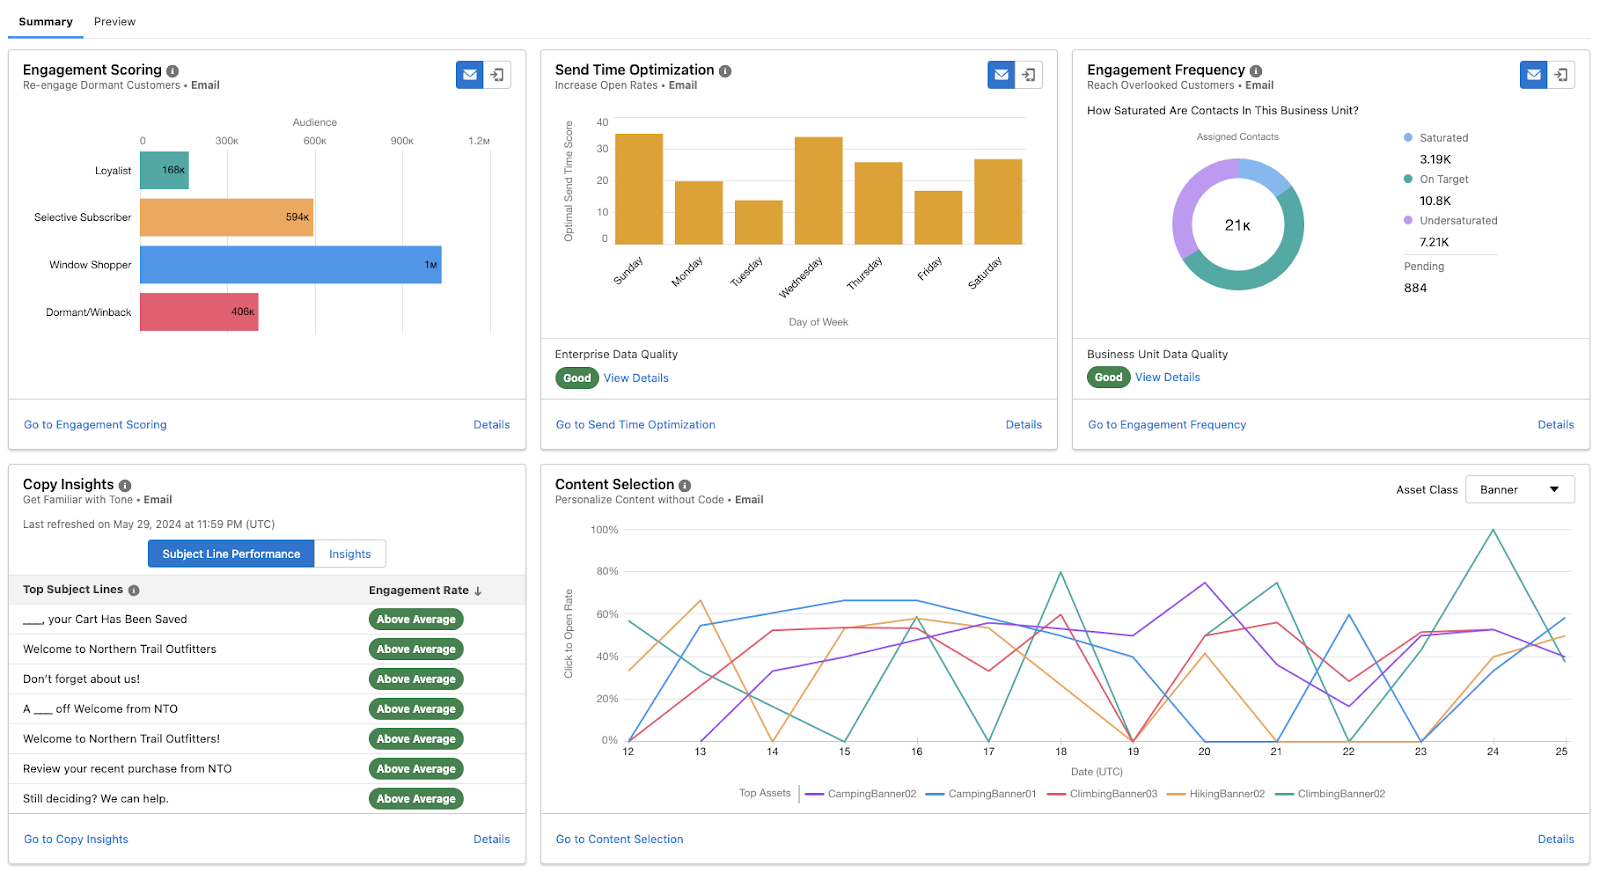
Task: Click the Wednesday bar in send time chart
Action: pos(819,191)
